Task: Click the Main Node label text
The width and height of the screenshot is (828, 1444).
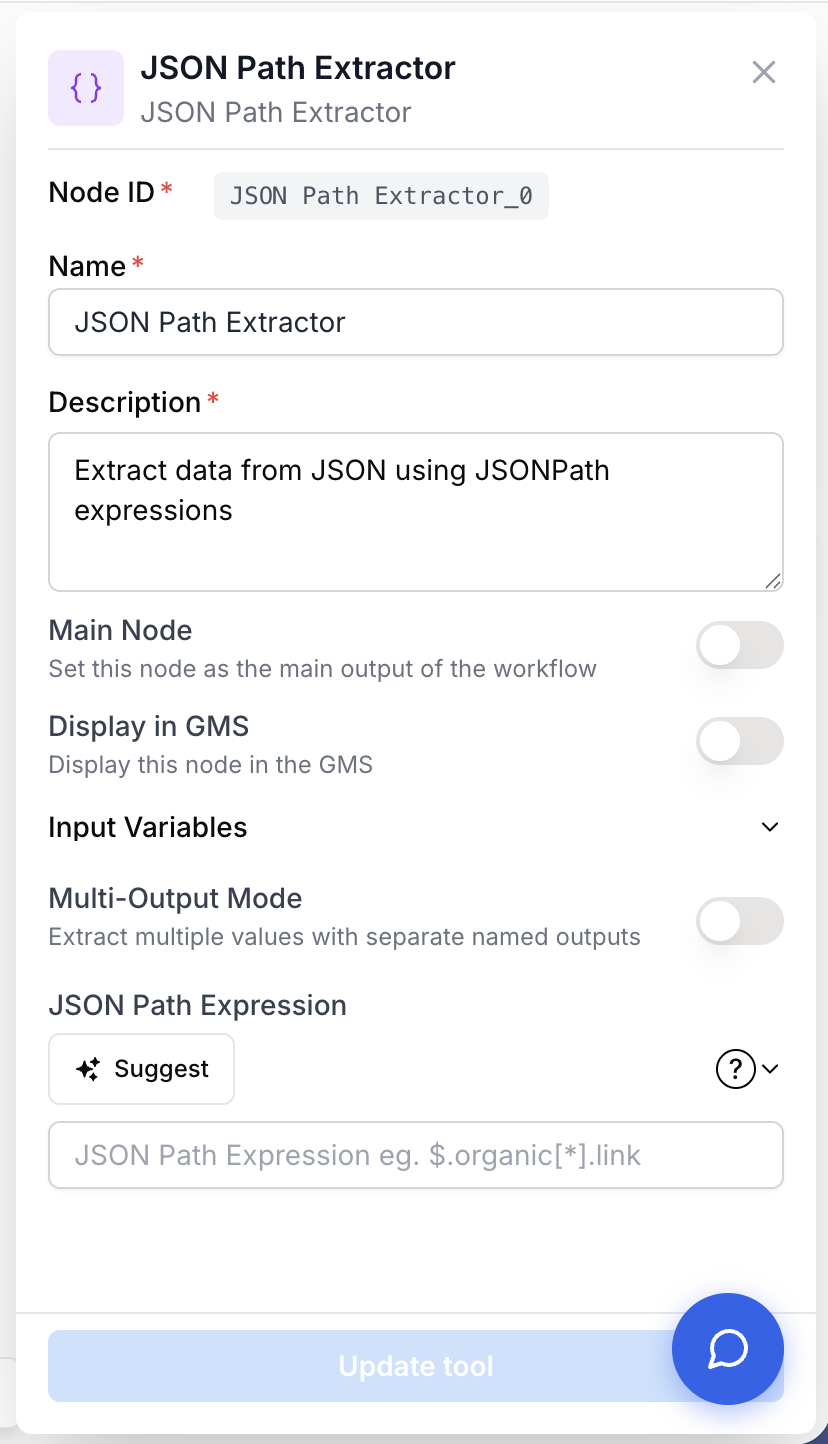Action: pos(120,630)
